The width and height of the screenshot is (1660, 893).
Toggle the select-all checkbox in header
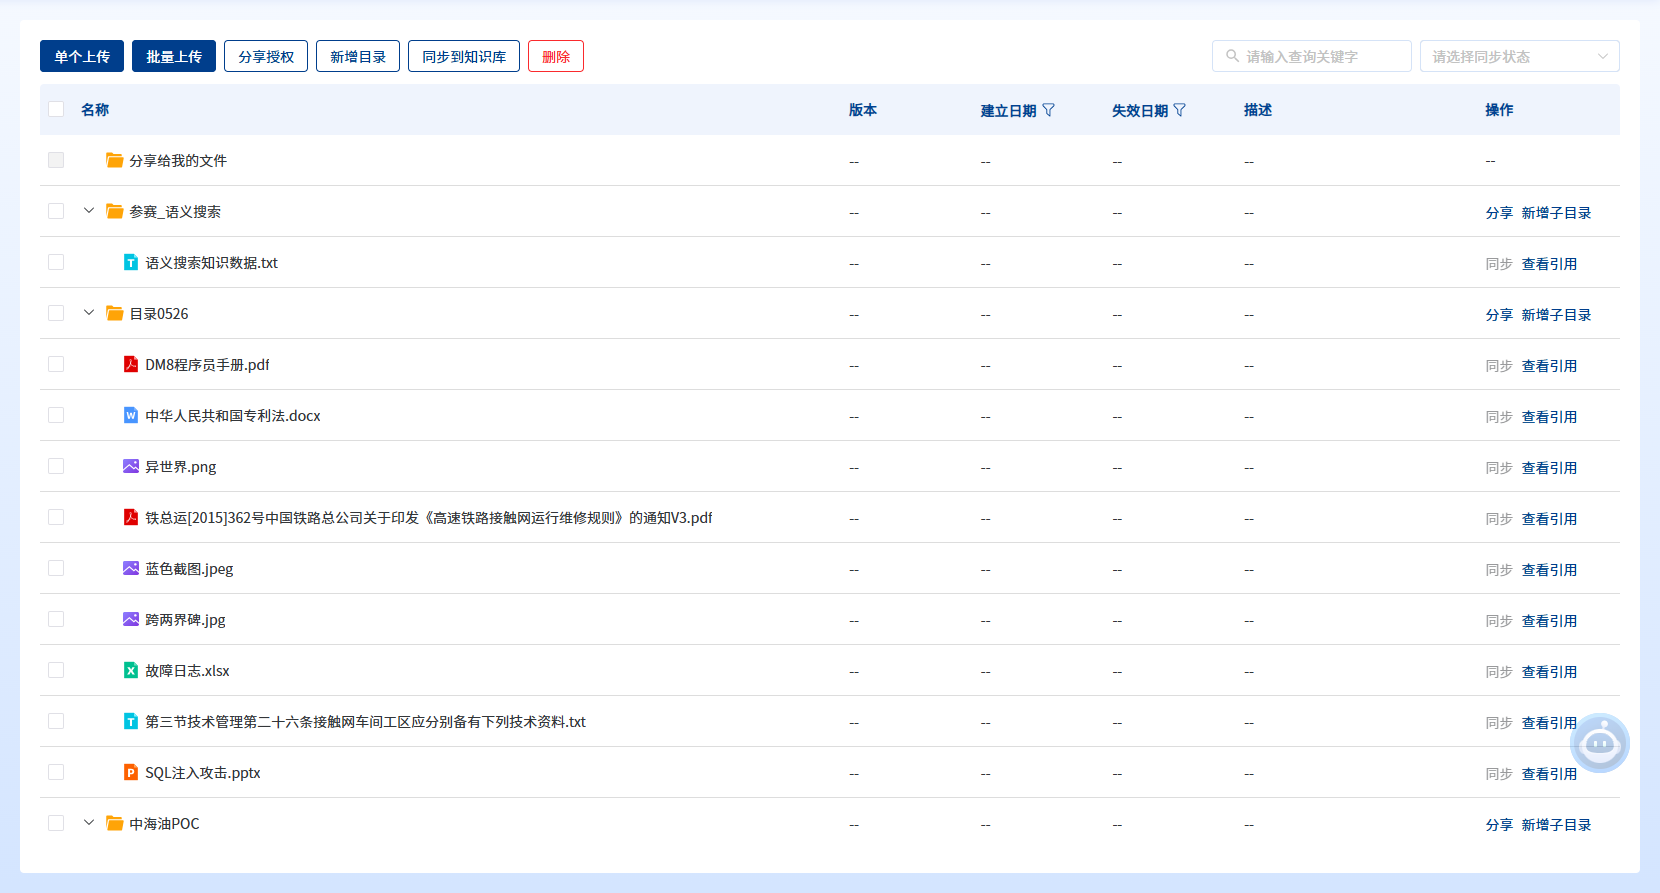coord(56,109)
